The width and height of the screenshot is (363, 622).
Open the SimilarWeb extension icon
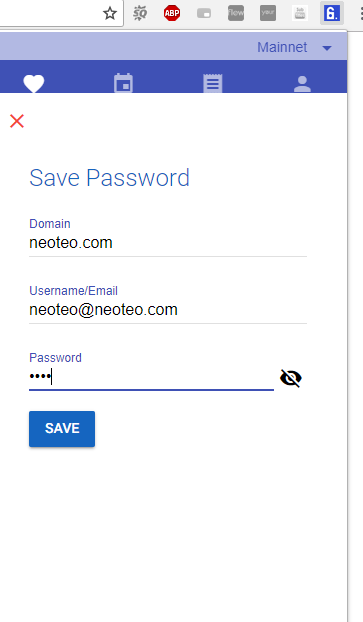pyautogui.click(x=140, y=13)
